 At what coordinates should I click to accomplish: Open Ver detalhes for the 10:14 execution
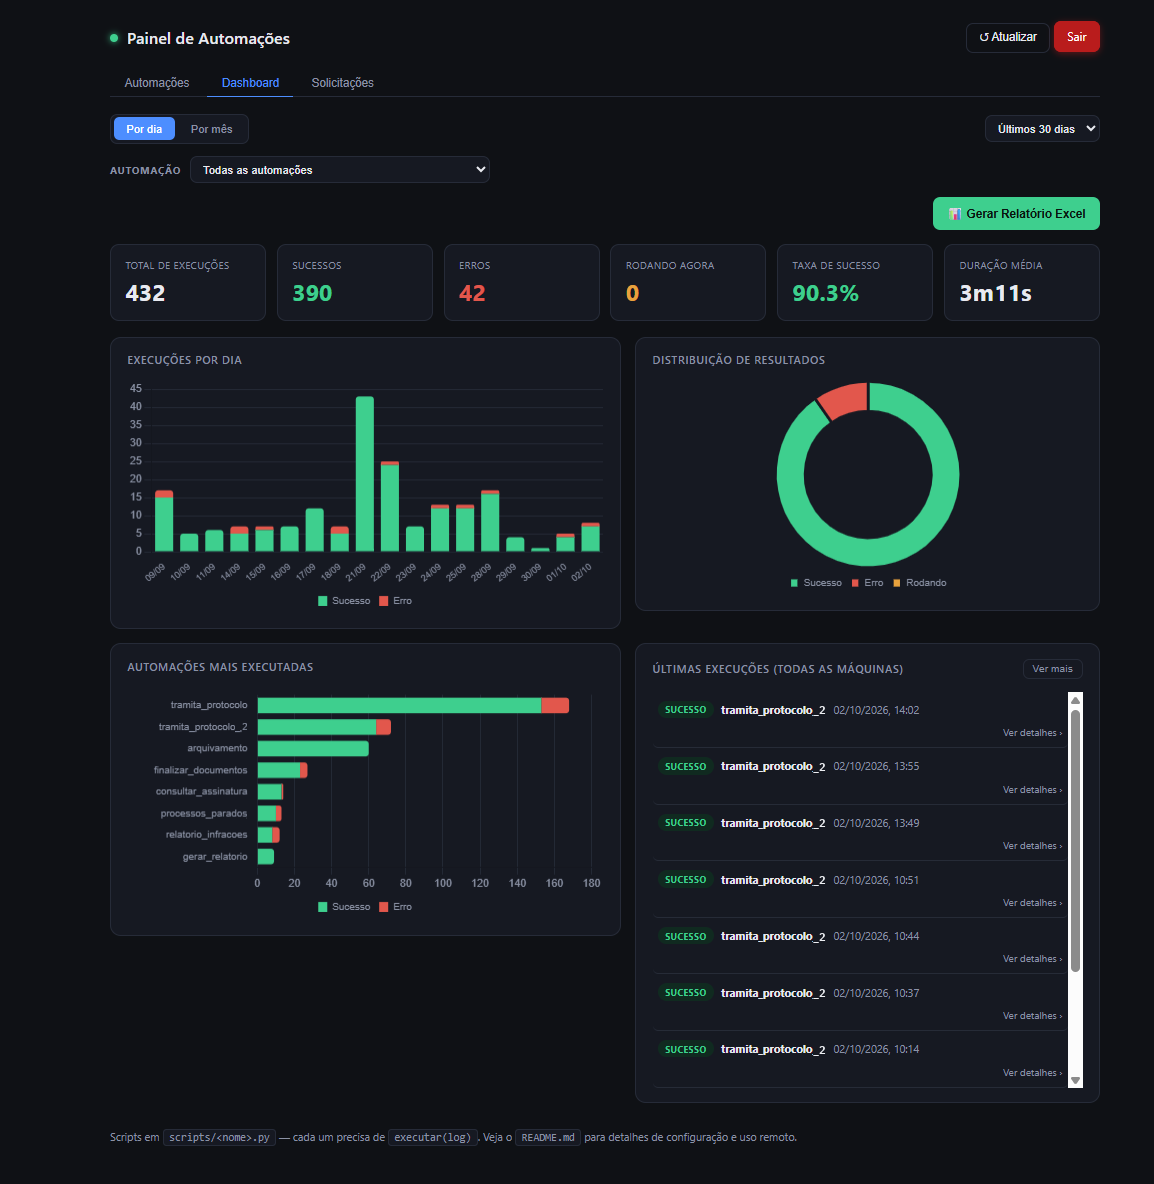1032,1073
